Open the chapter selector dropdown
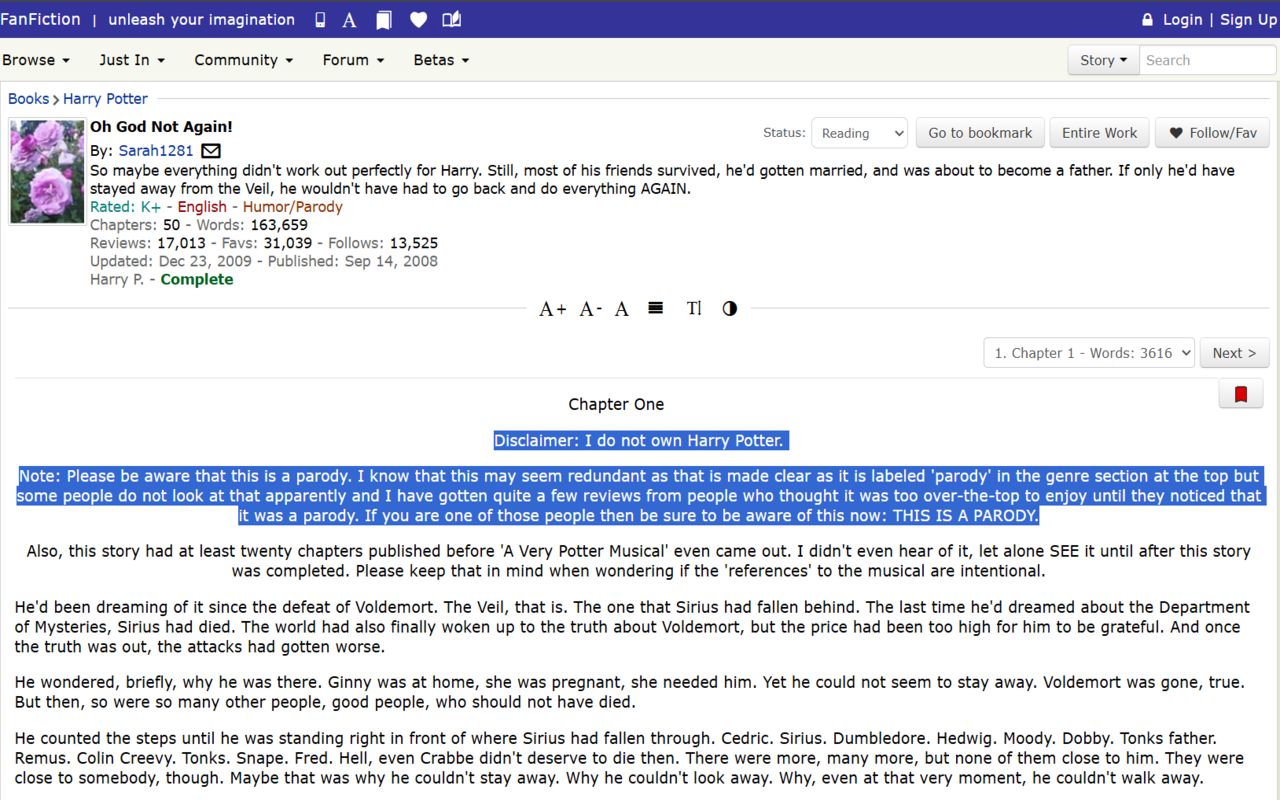The width and height of the screenshot is (1280, 800). [1089, 353]
